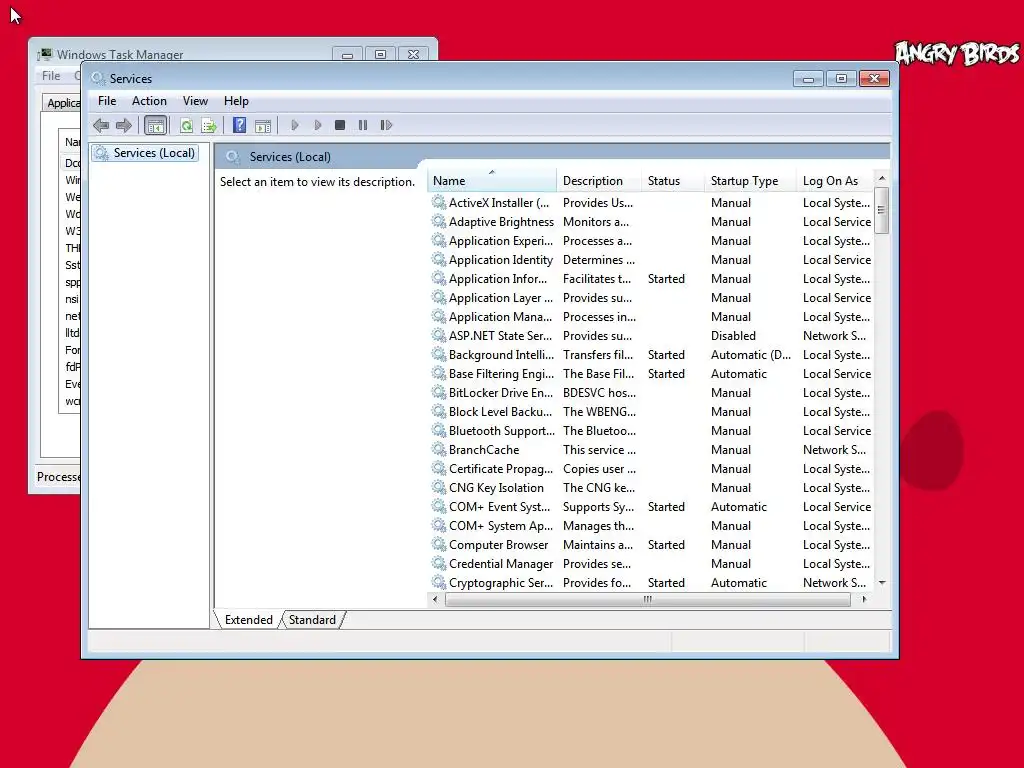Select the ASP.NET State Ser... service
Screen dimensions: 1024x768
pos(651,336)
